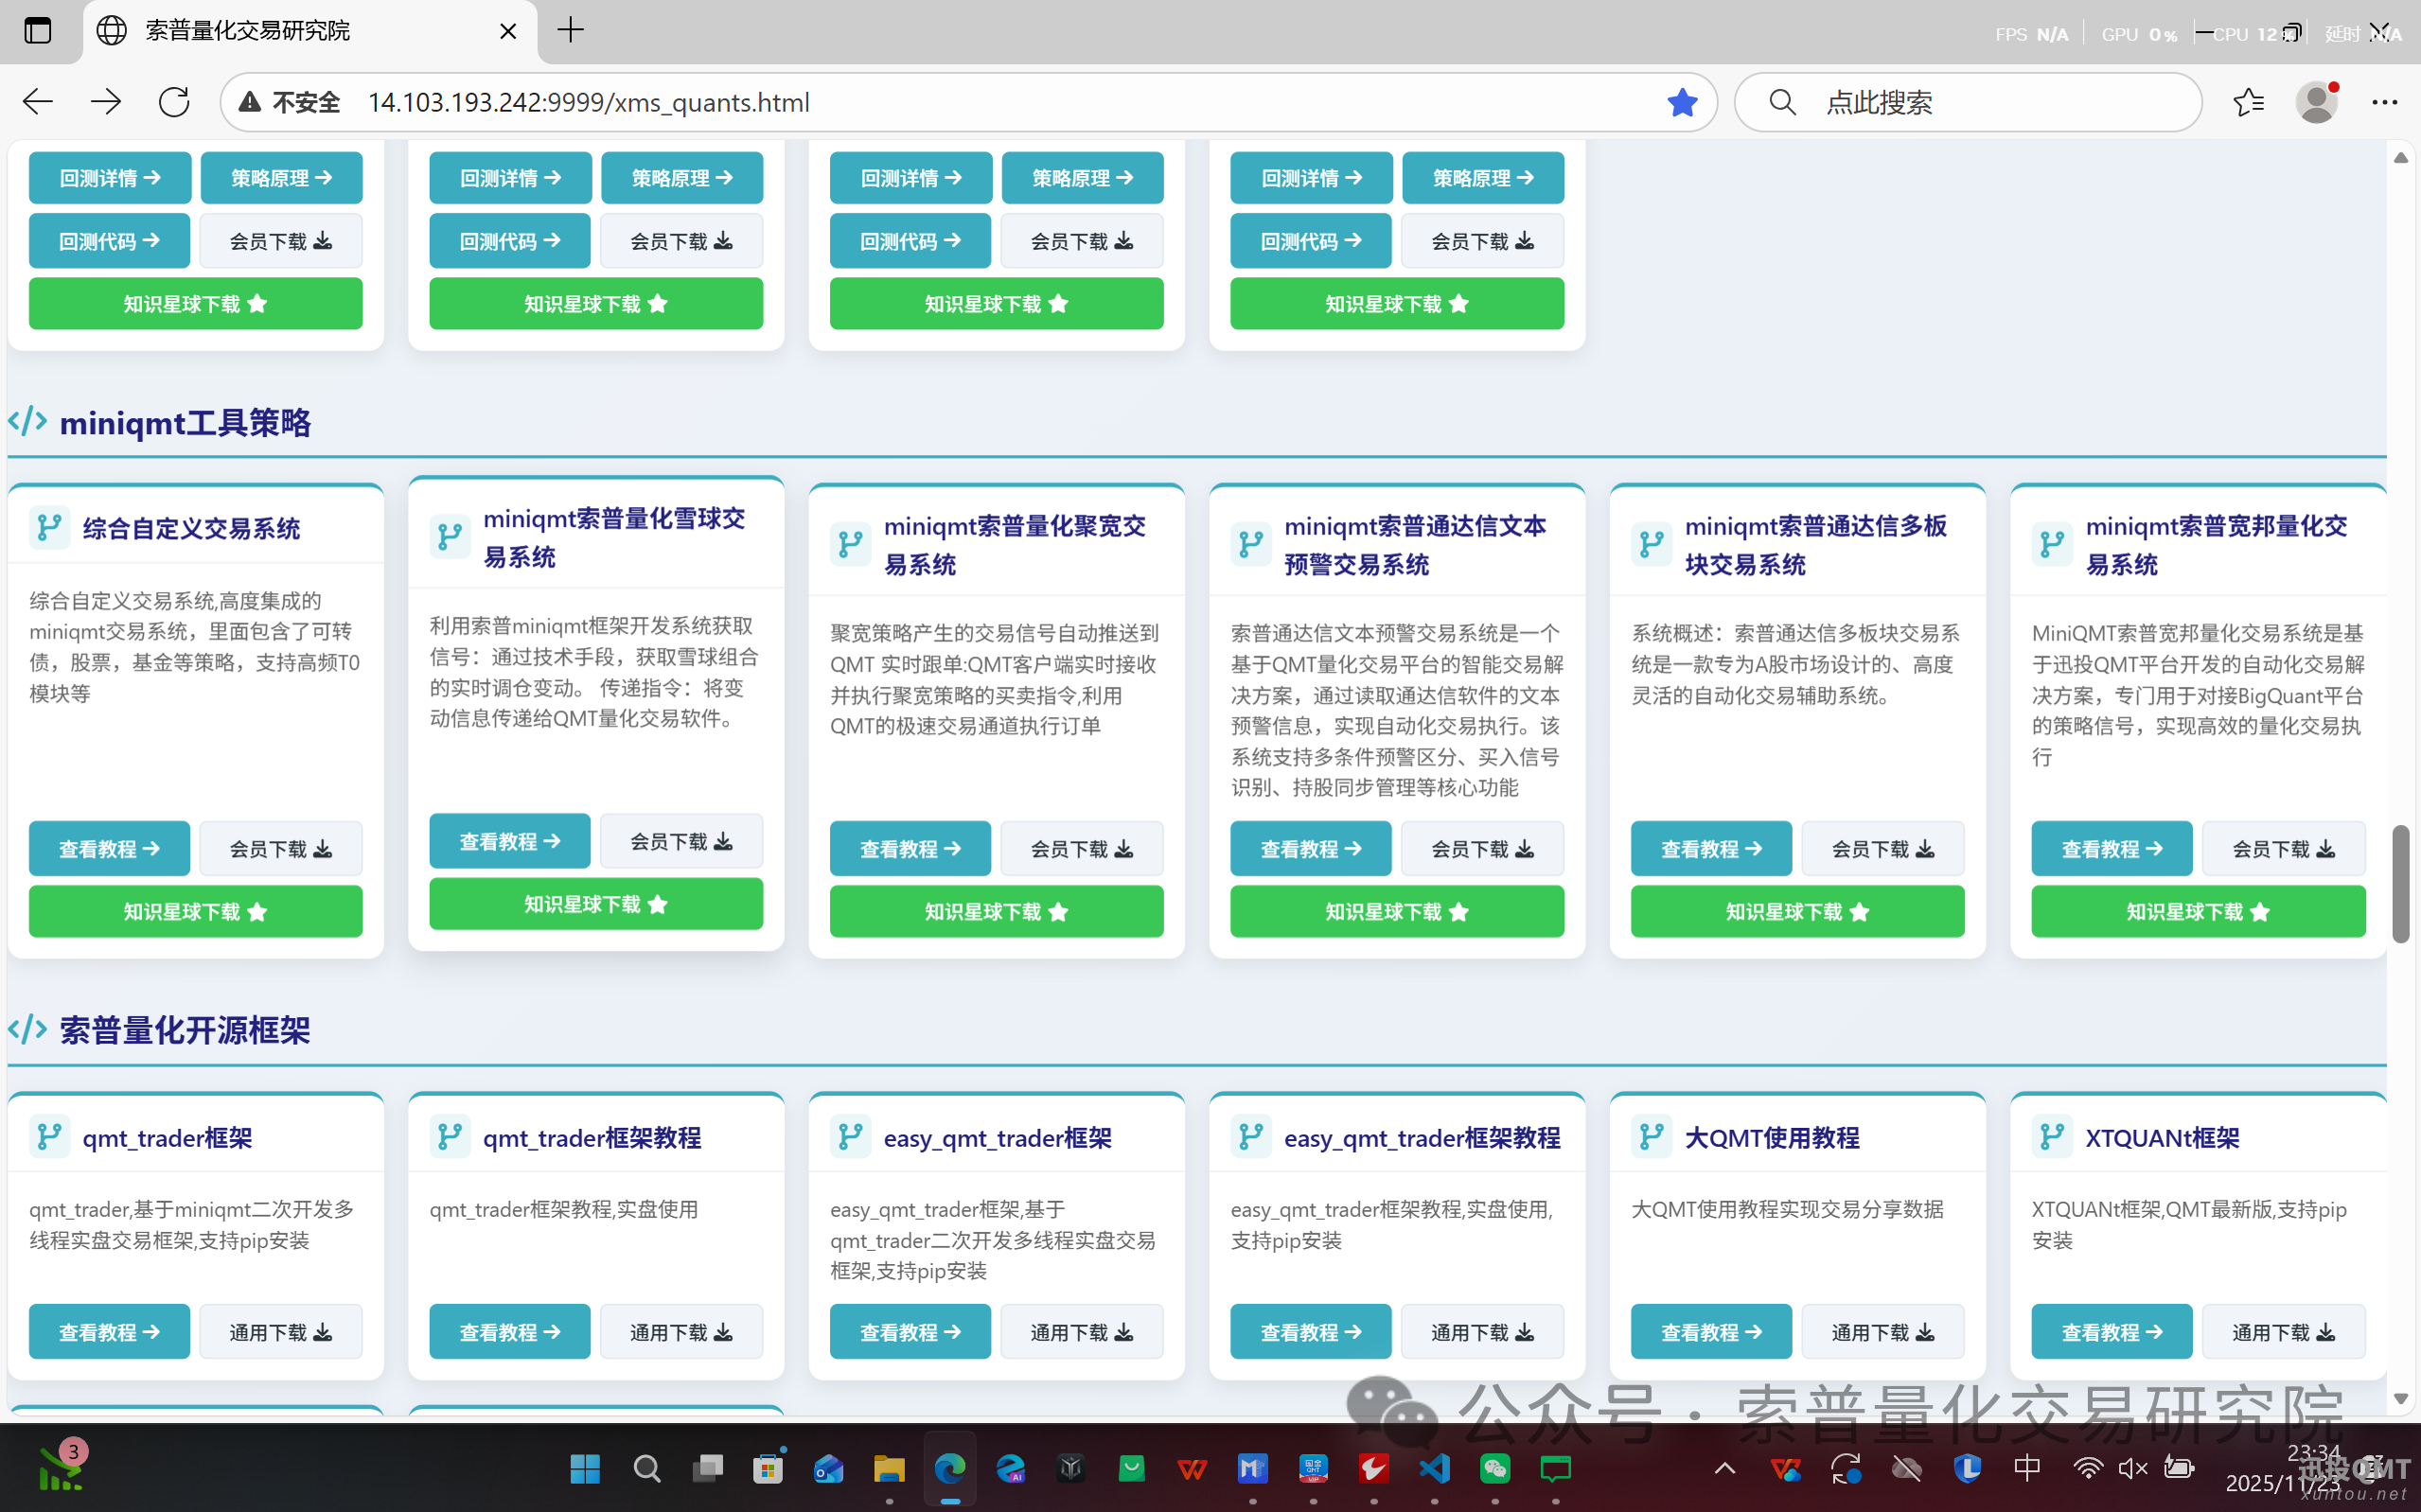Click the browser profile avatar
This screenshot has width=2421, height=1512.
click(x=2318, y=101)
